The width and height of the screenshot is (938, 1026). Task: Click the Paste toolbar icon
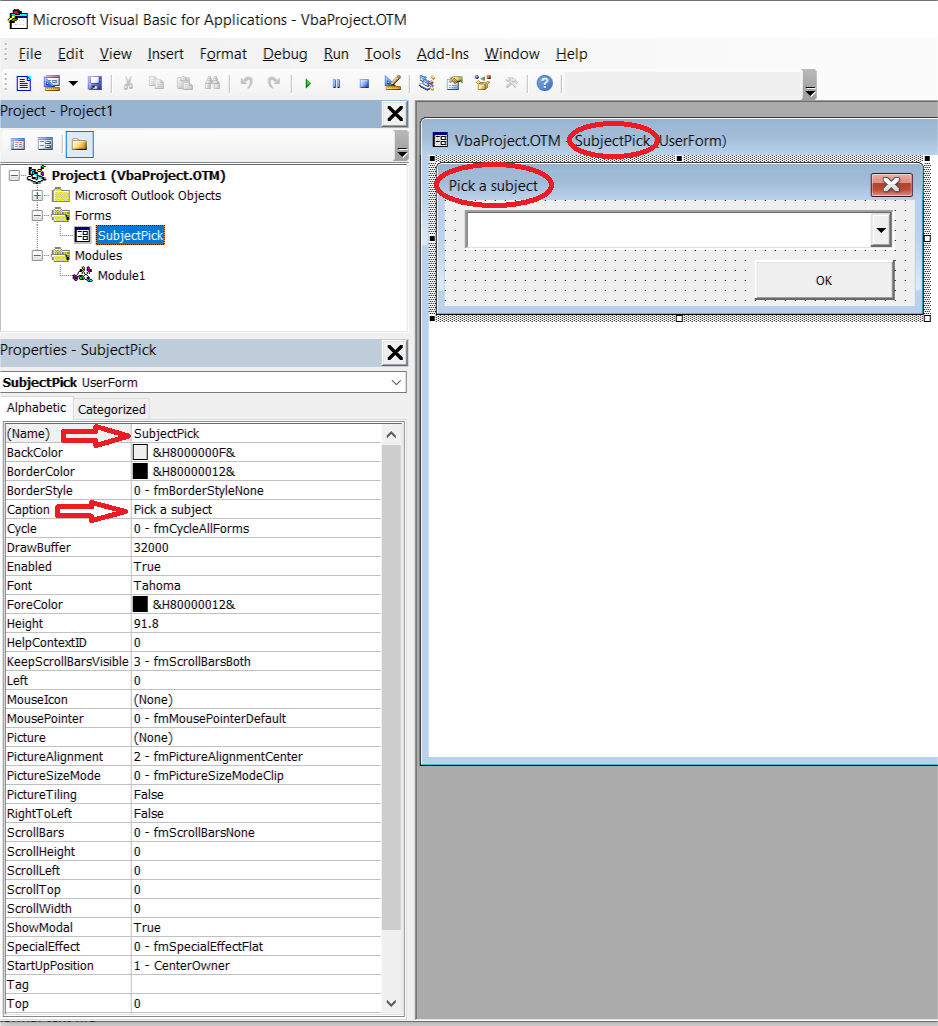point(184,83)
